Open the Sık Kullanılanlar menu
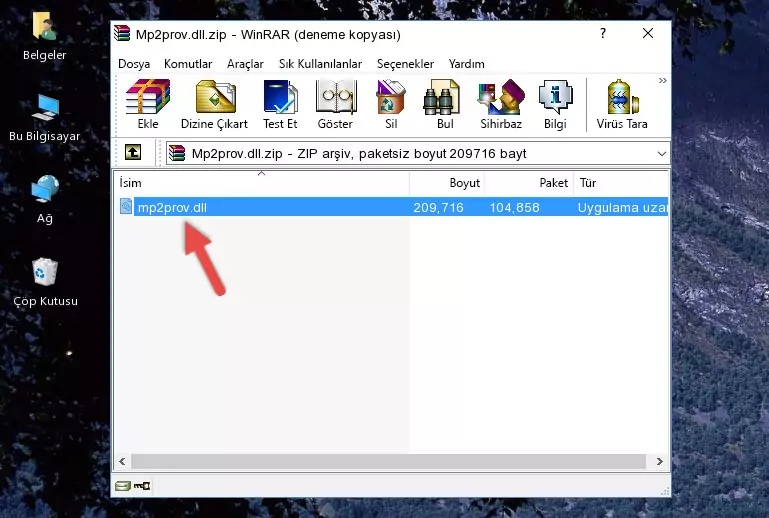Screen dimensions: 769x518 click(320, 64)
